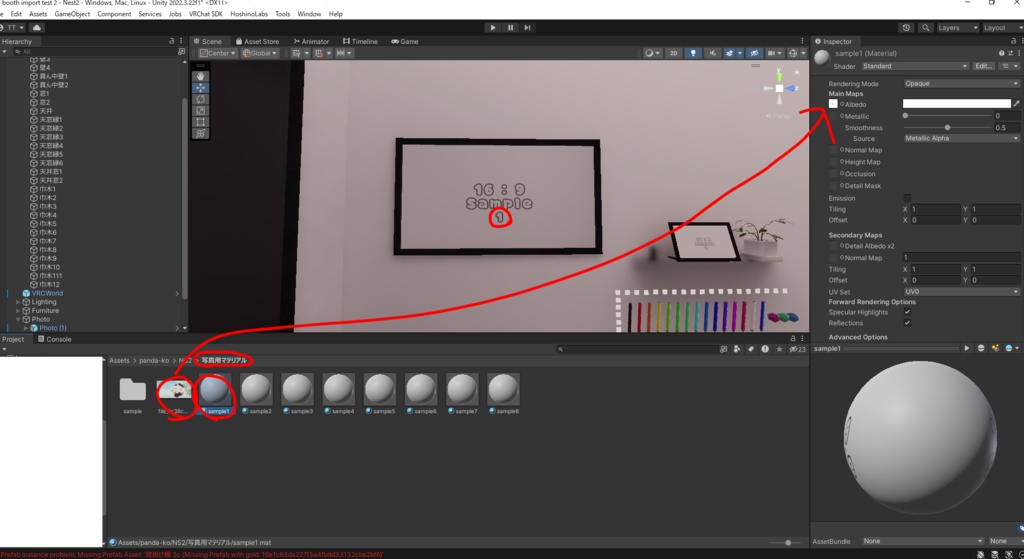Open Undo History icon in top toolbar
Screen dimensions: 1024x559
click(906, 27)
